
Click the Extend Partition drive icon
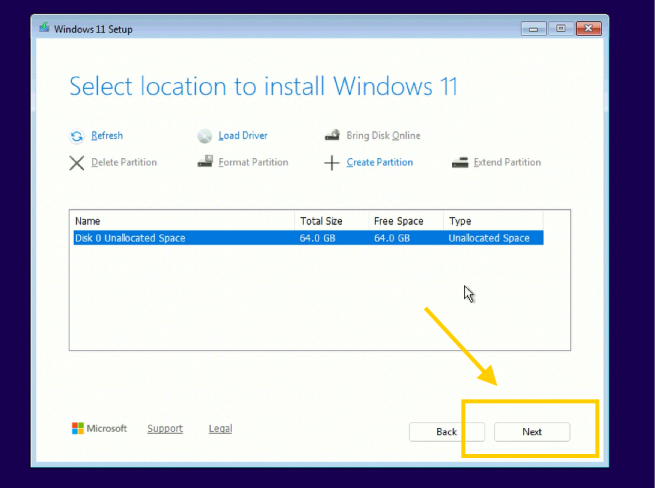[460, 162]
